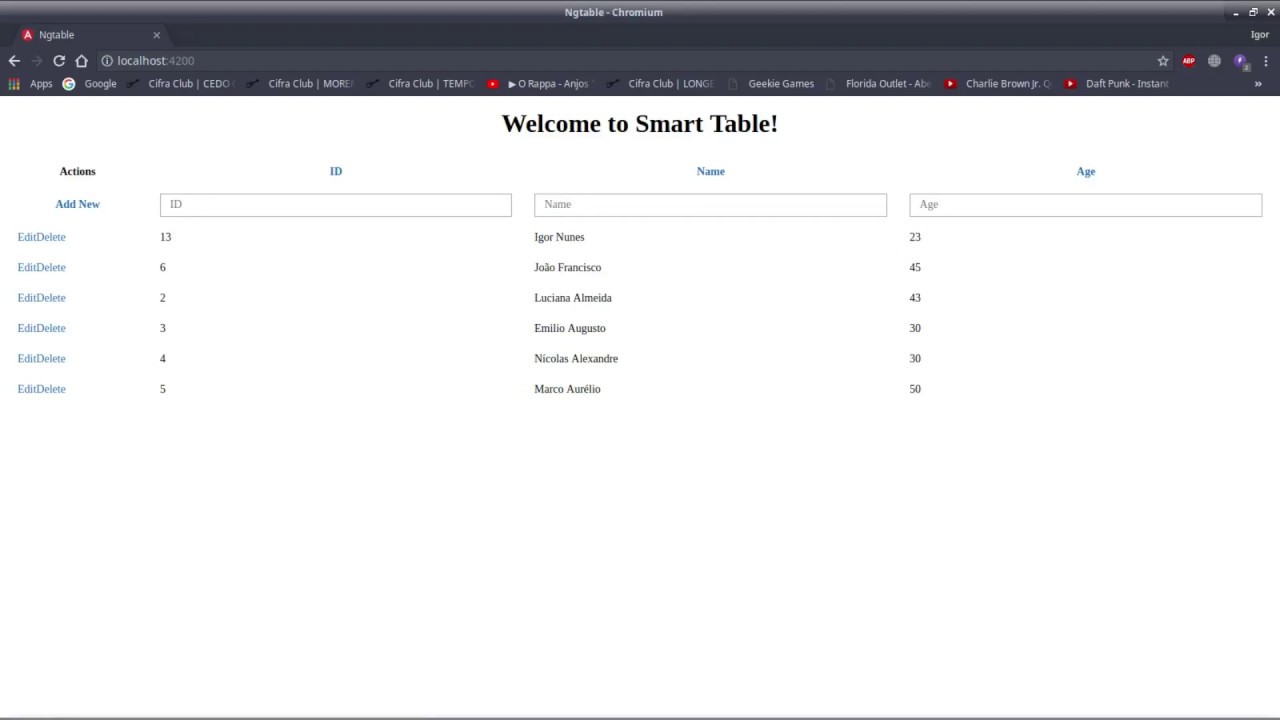Delete the Nicolas Alexandre row

(51, 359)
